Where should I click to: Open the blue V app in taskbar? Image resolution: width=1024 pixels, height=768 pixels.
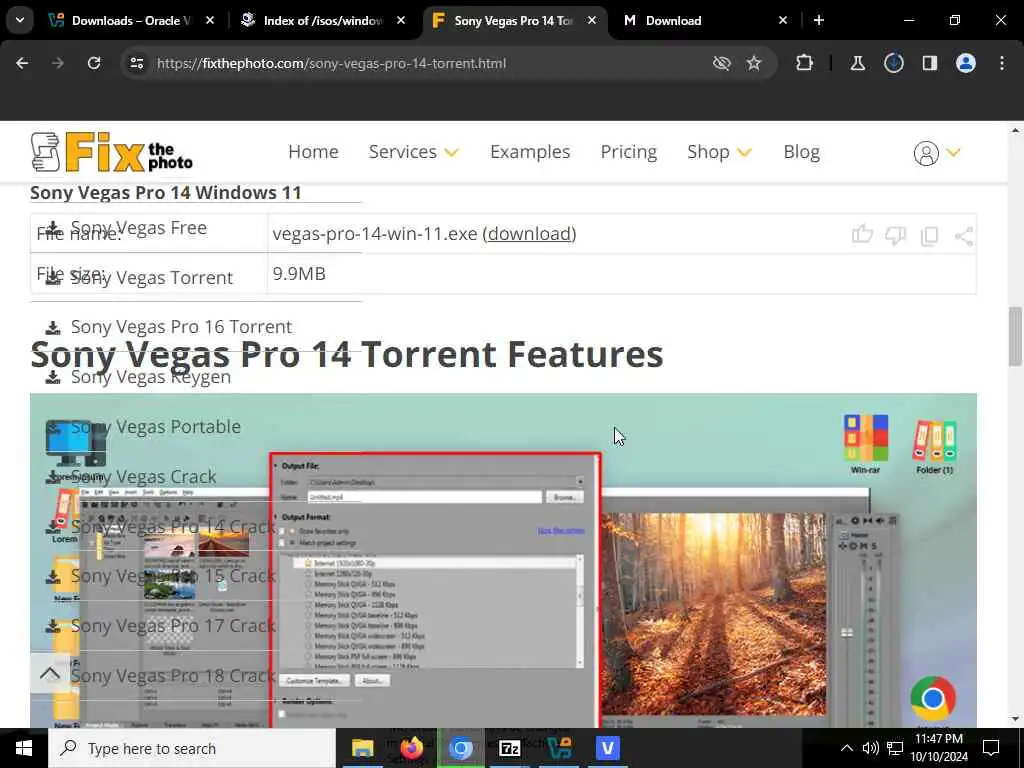pos(608,748)
